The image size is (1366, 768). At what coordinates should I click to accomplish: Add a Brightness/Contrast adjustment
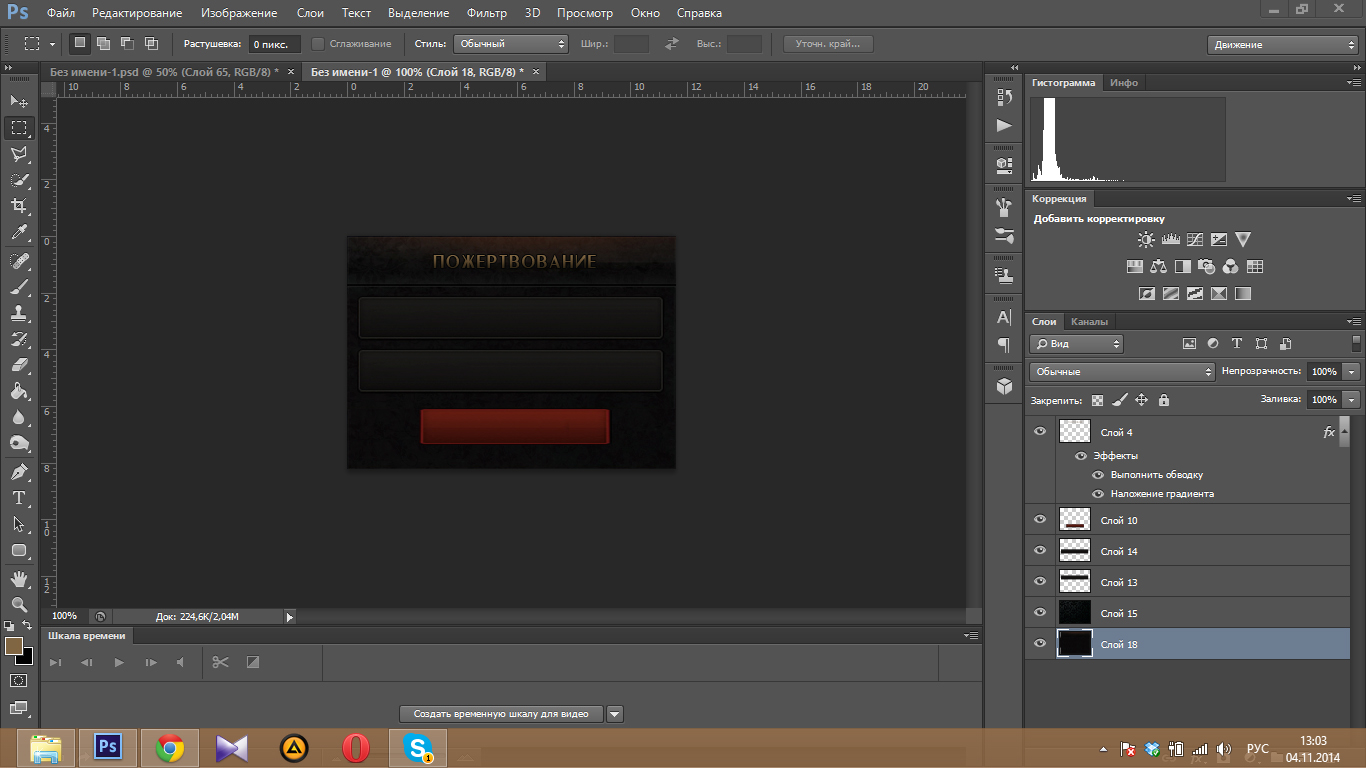click(1146, 240)
